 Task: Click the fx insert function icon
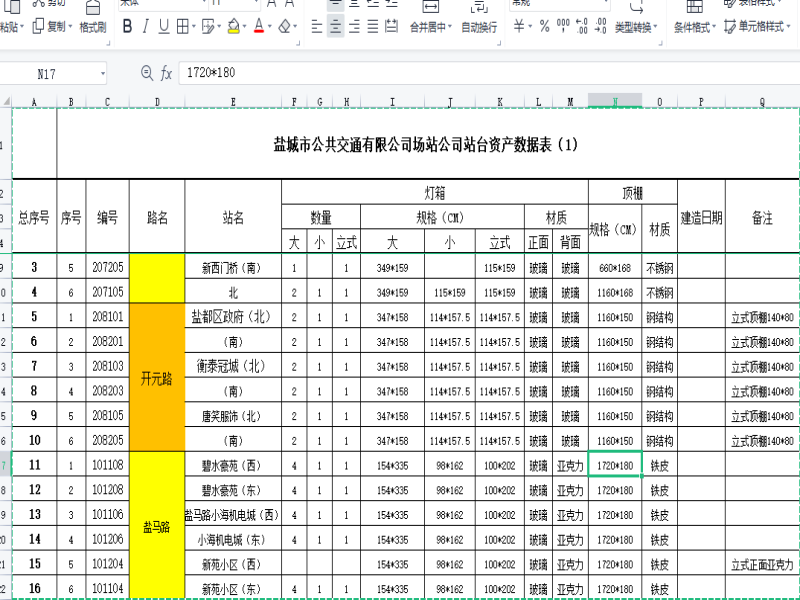point(167,73)
